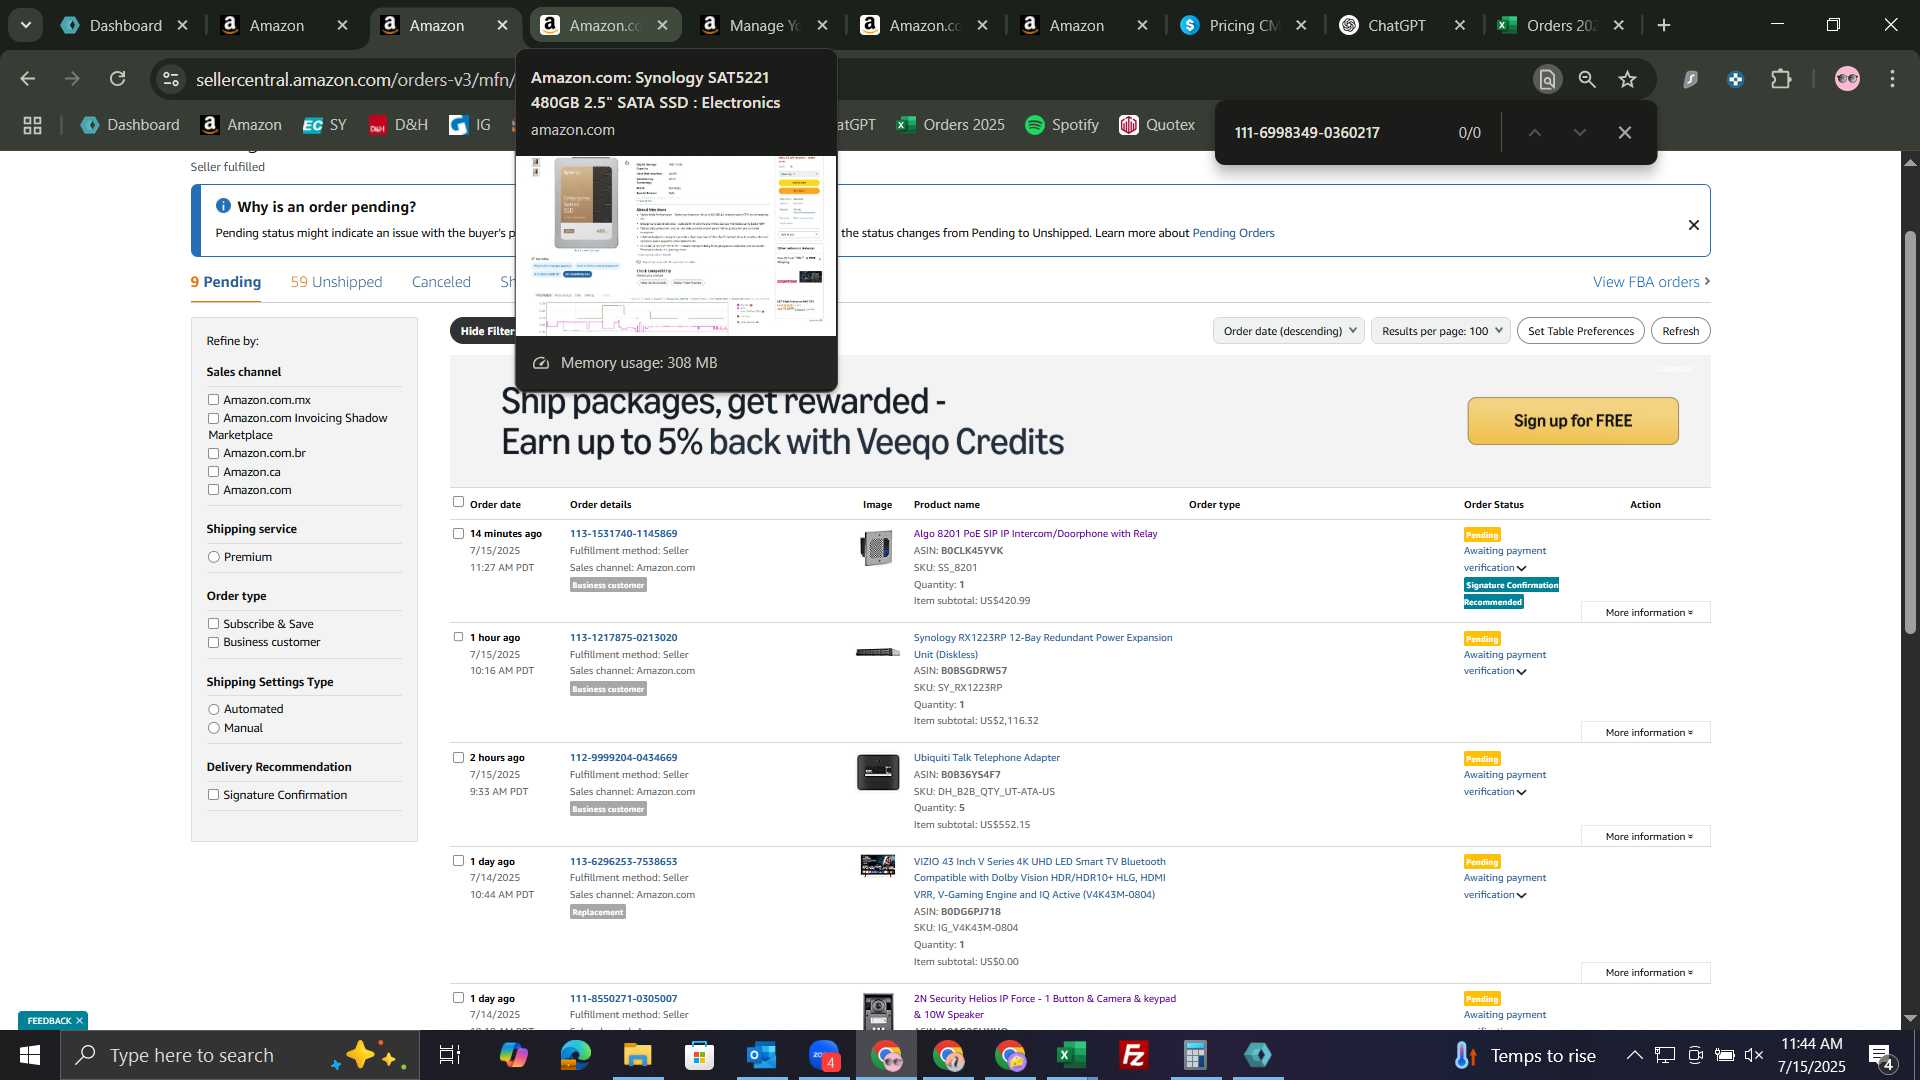Screen dimensions: 1920x1080
Task: Open Orders 2025 bookmark
Action: [x=951, y=125]
